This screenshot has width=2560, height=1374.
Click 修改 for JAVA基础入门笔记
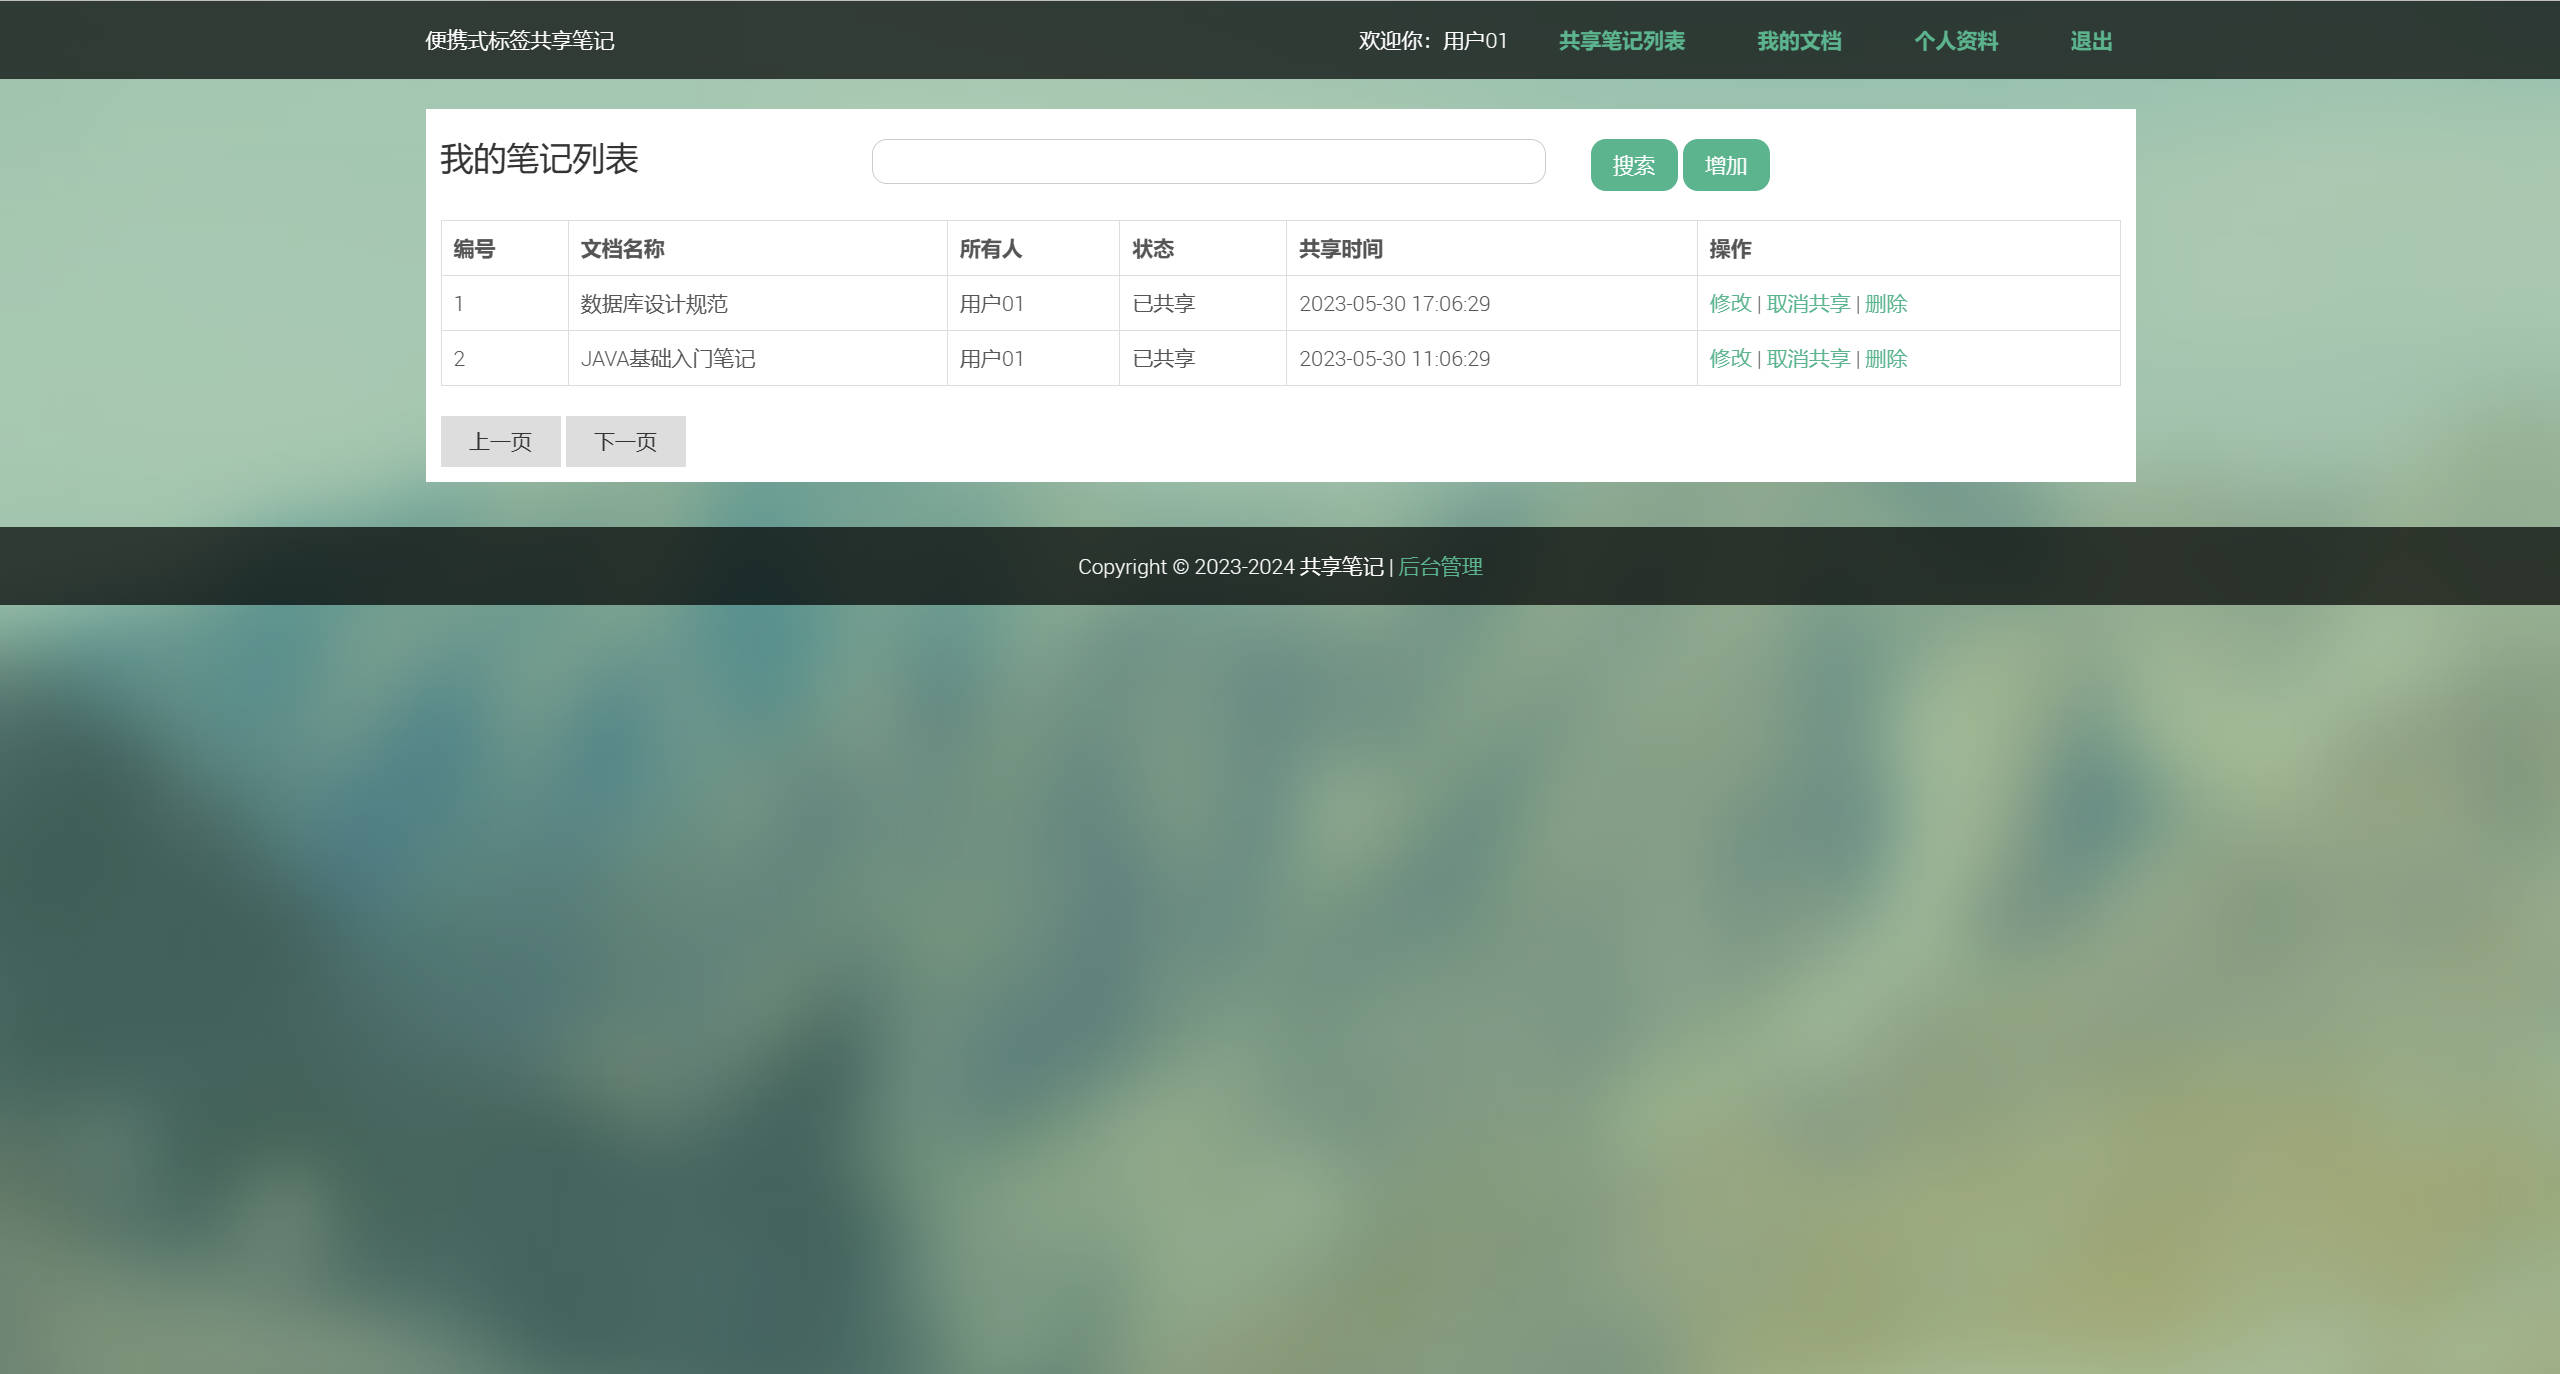[x=1730, y=358]
